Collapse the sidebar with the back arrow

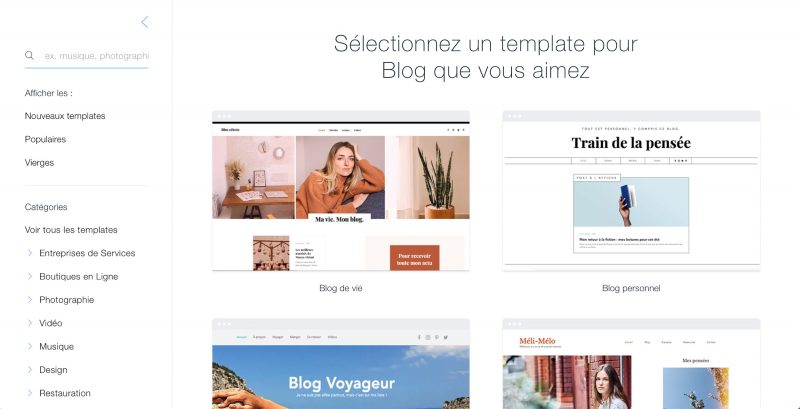coord(145,22)
